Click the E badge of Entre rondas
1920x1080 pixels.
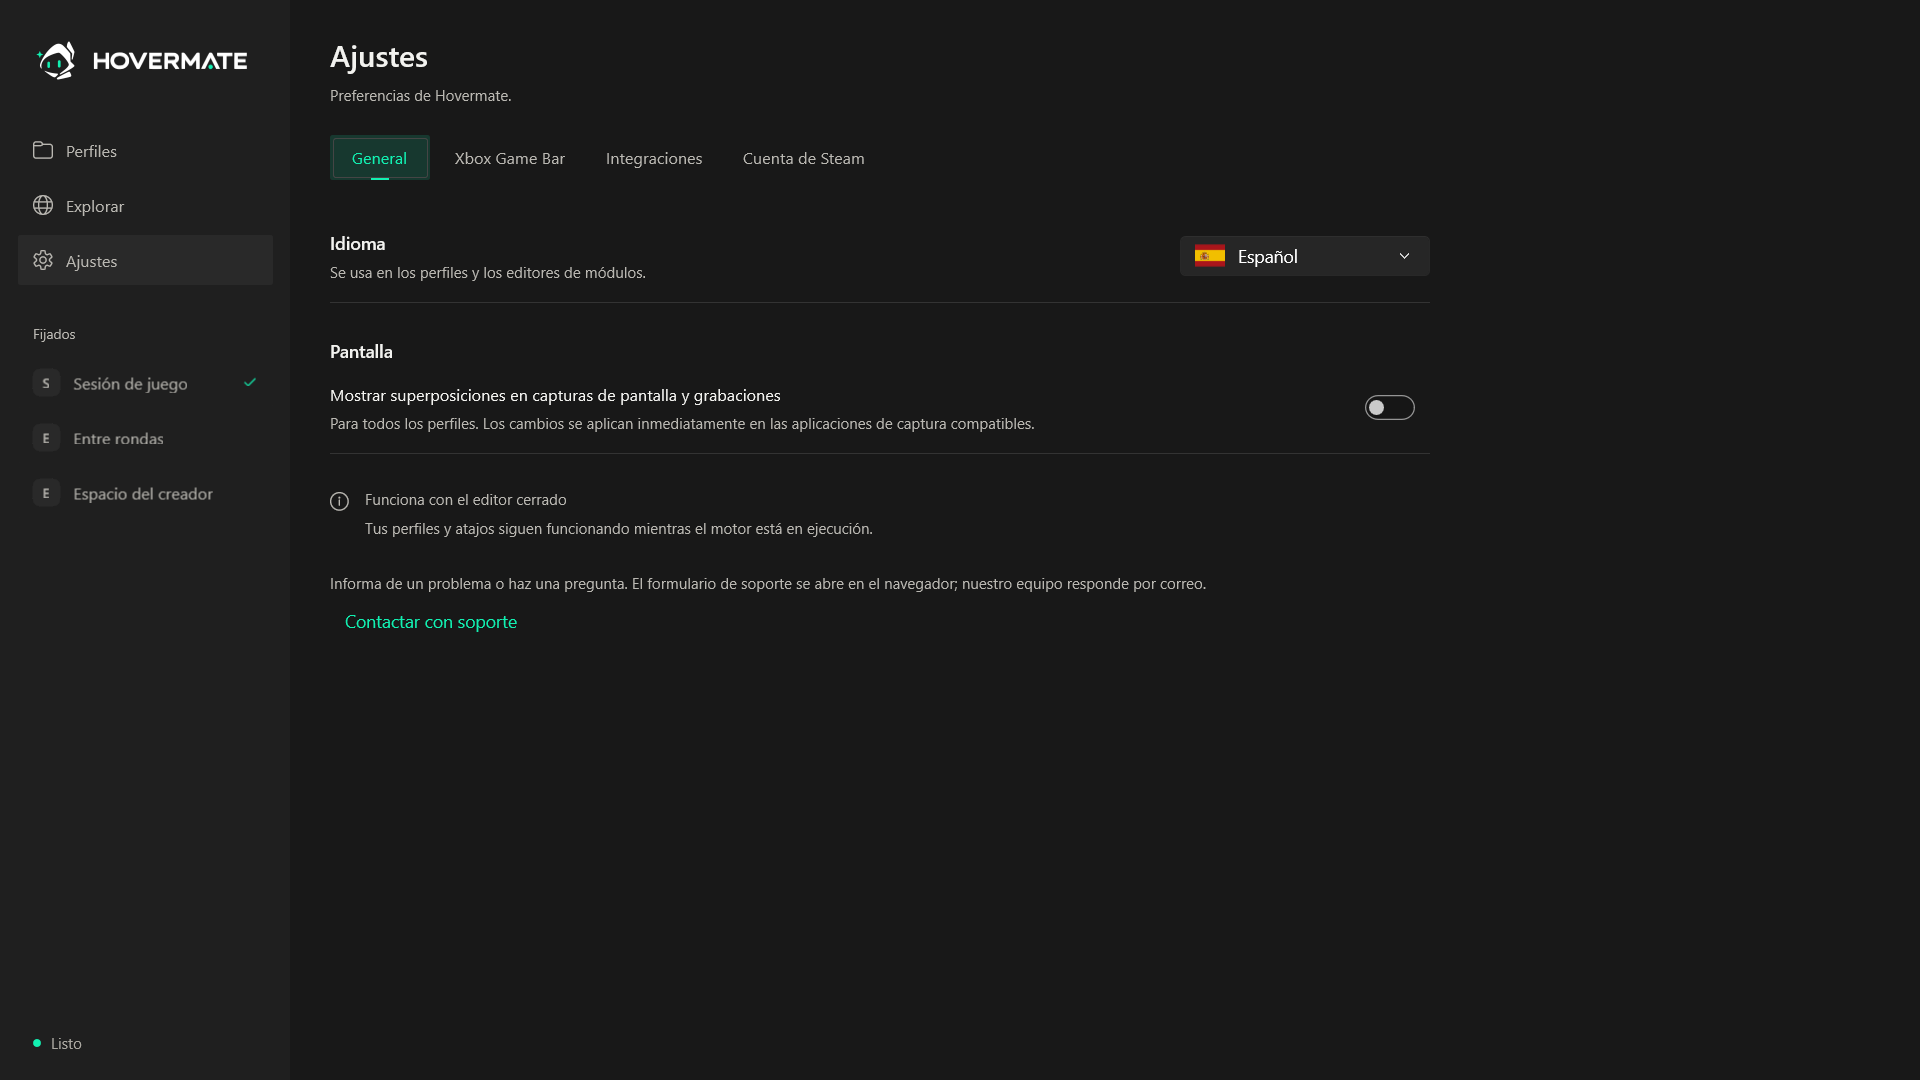tap(46, 438)
